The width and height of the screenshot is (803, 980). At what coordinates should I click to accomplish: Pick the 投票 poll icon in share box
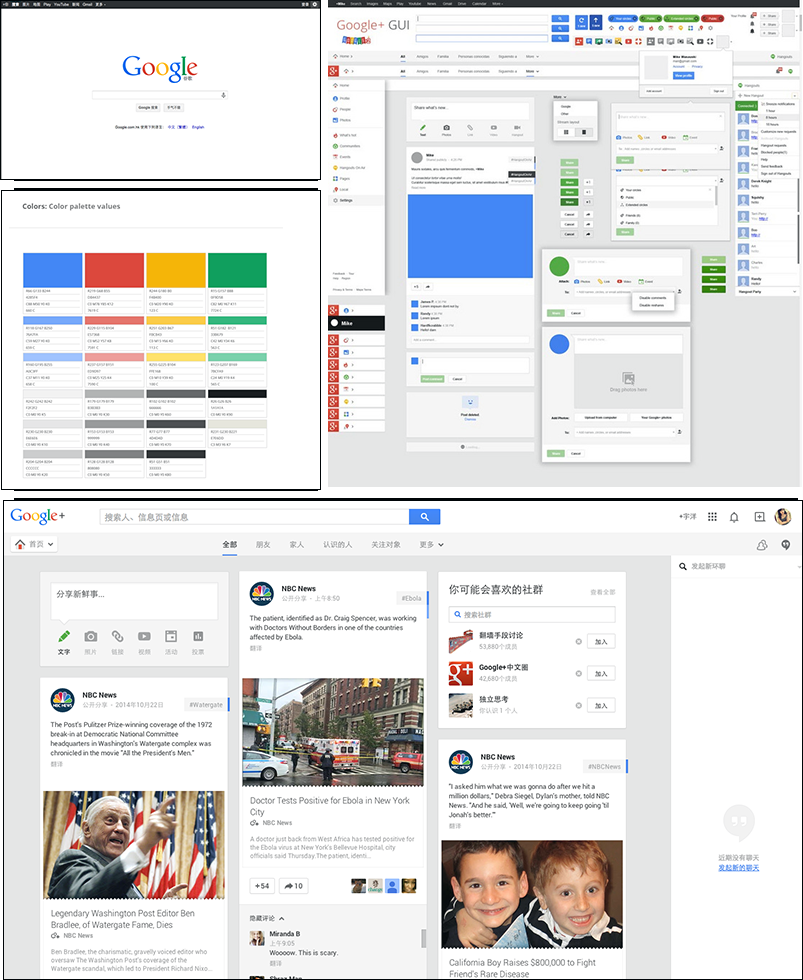click(198, 636)
